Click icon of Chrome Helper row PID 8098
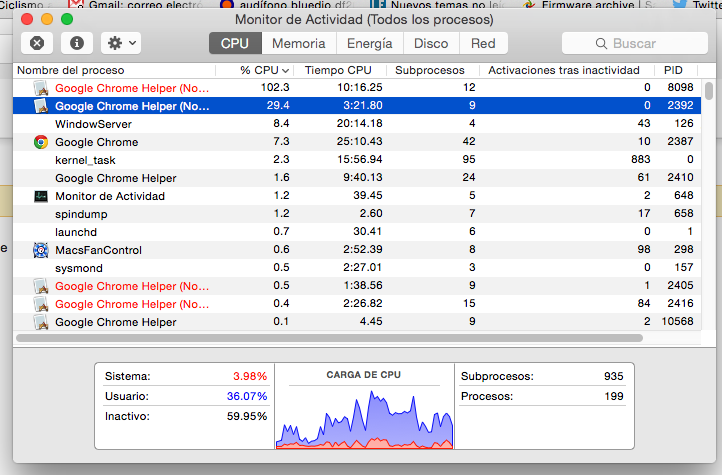 coord(41,88)
